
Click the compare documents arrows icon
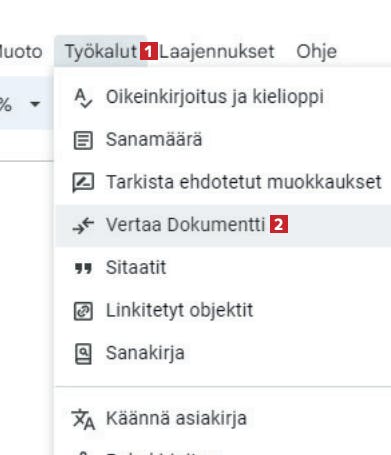point(83,225)
